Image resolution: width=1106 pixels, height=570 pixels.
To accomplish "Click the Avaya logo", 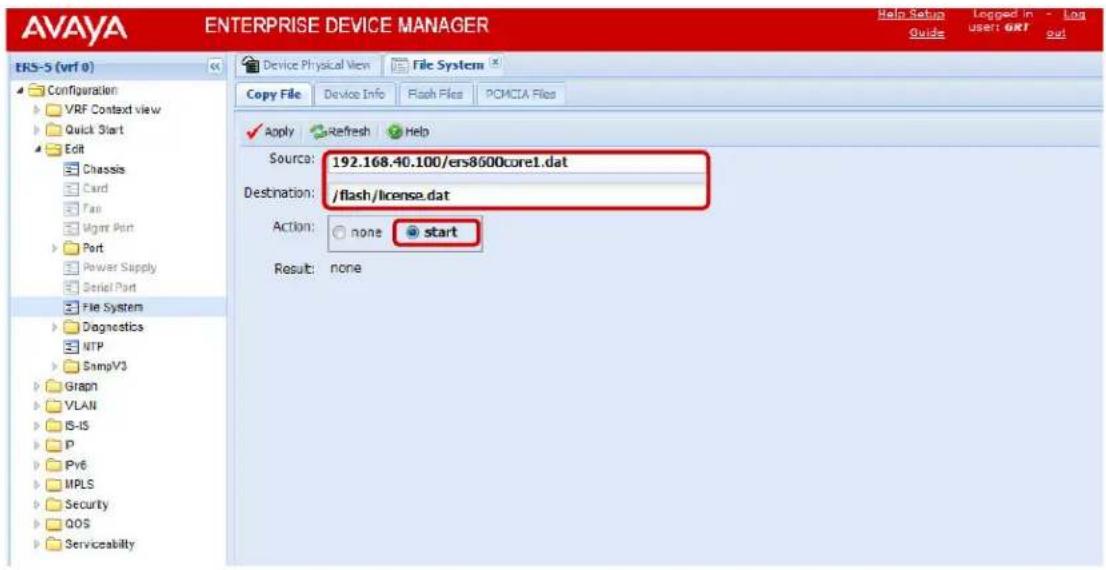I will 74,30.
